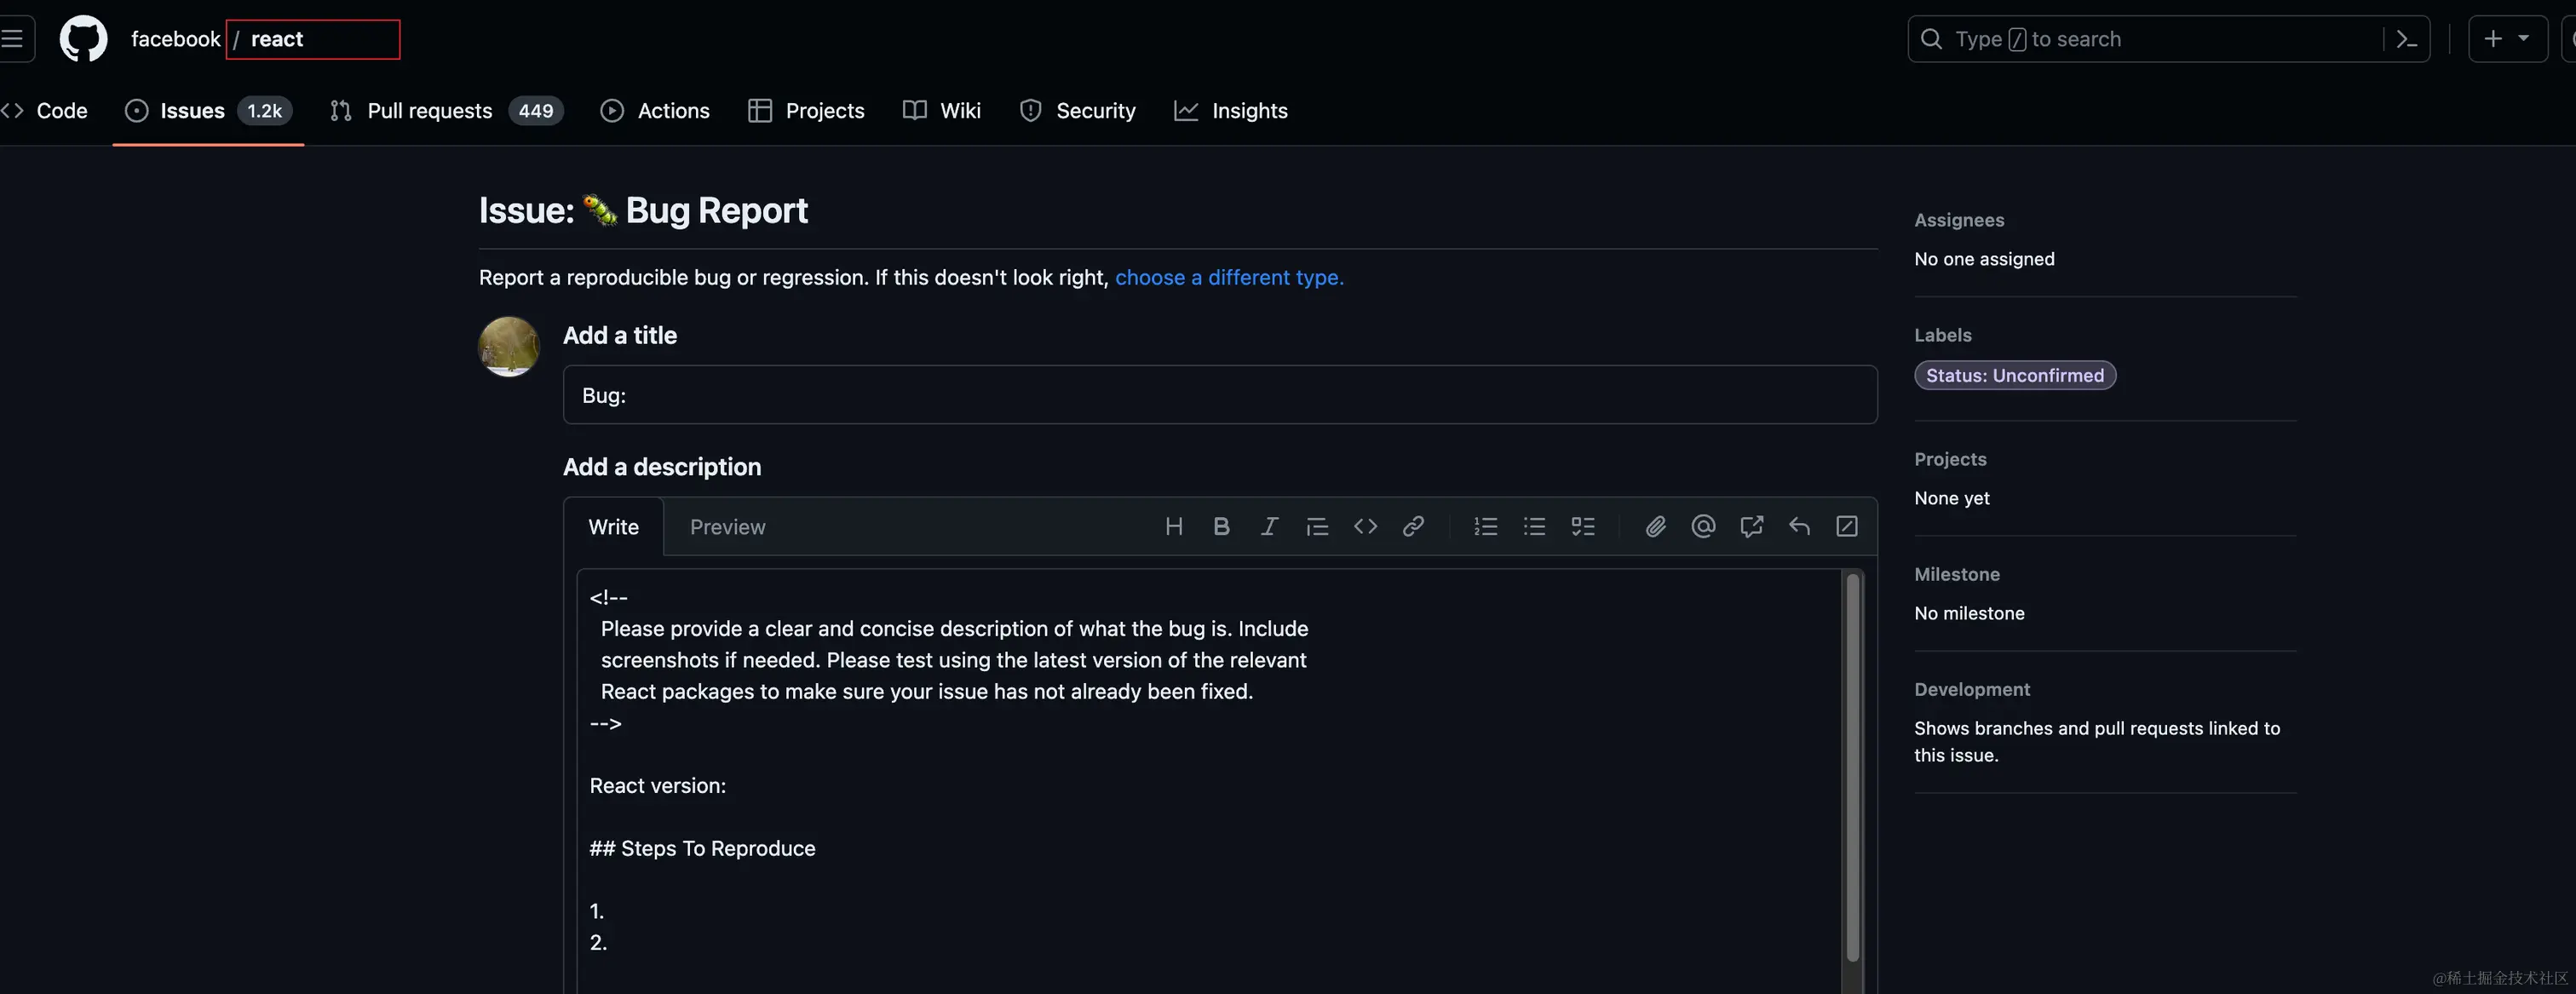Click the 449 pull requests count badge

(536, 111)
